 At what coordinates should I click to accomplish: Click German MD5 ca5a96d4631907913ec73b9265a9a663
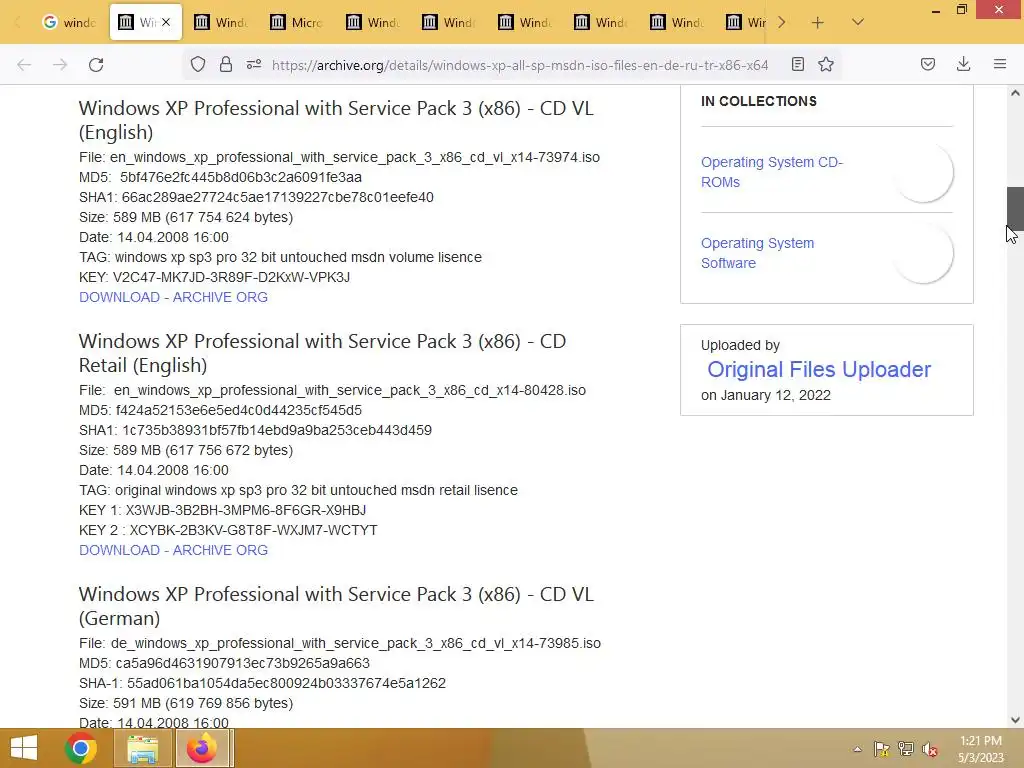click(x=242, y=663)
